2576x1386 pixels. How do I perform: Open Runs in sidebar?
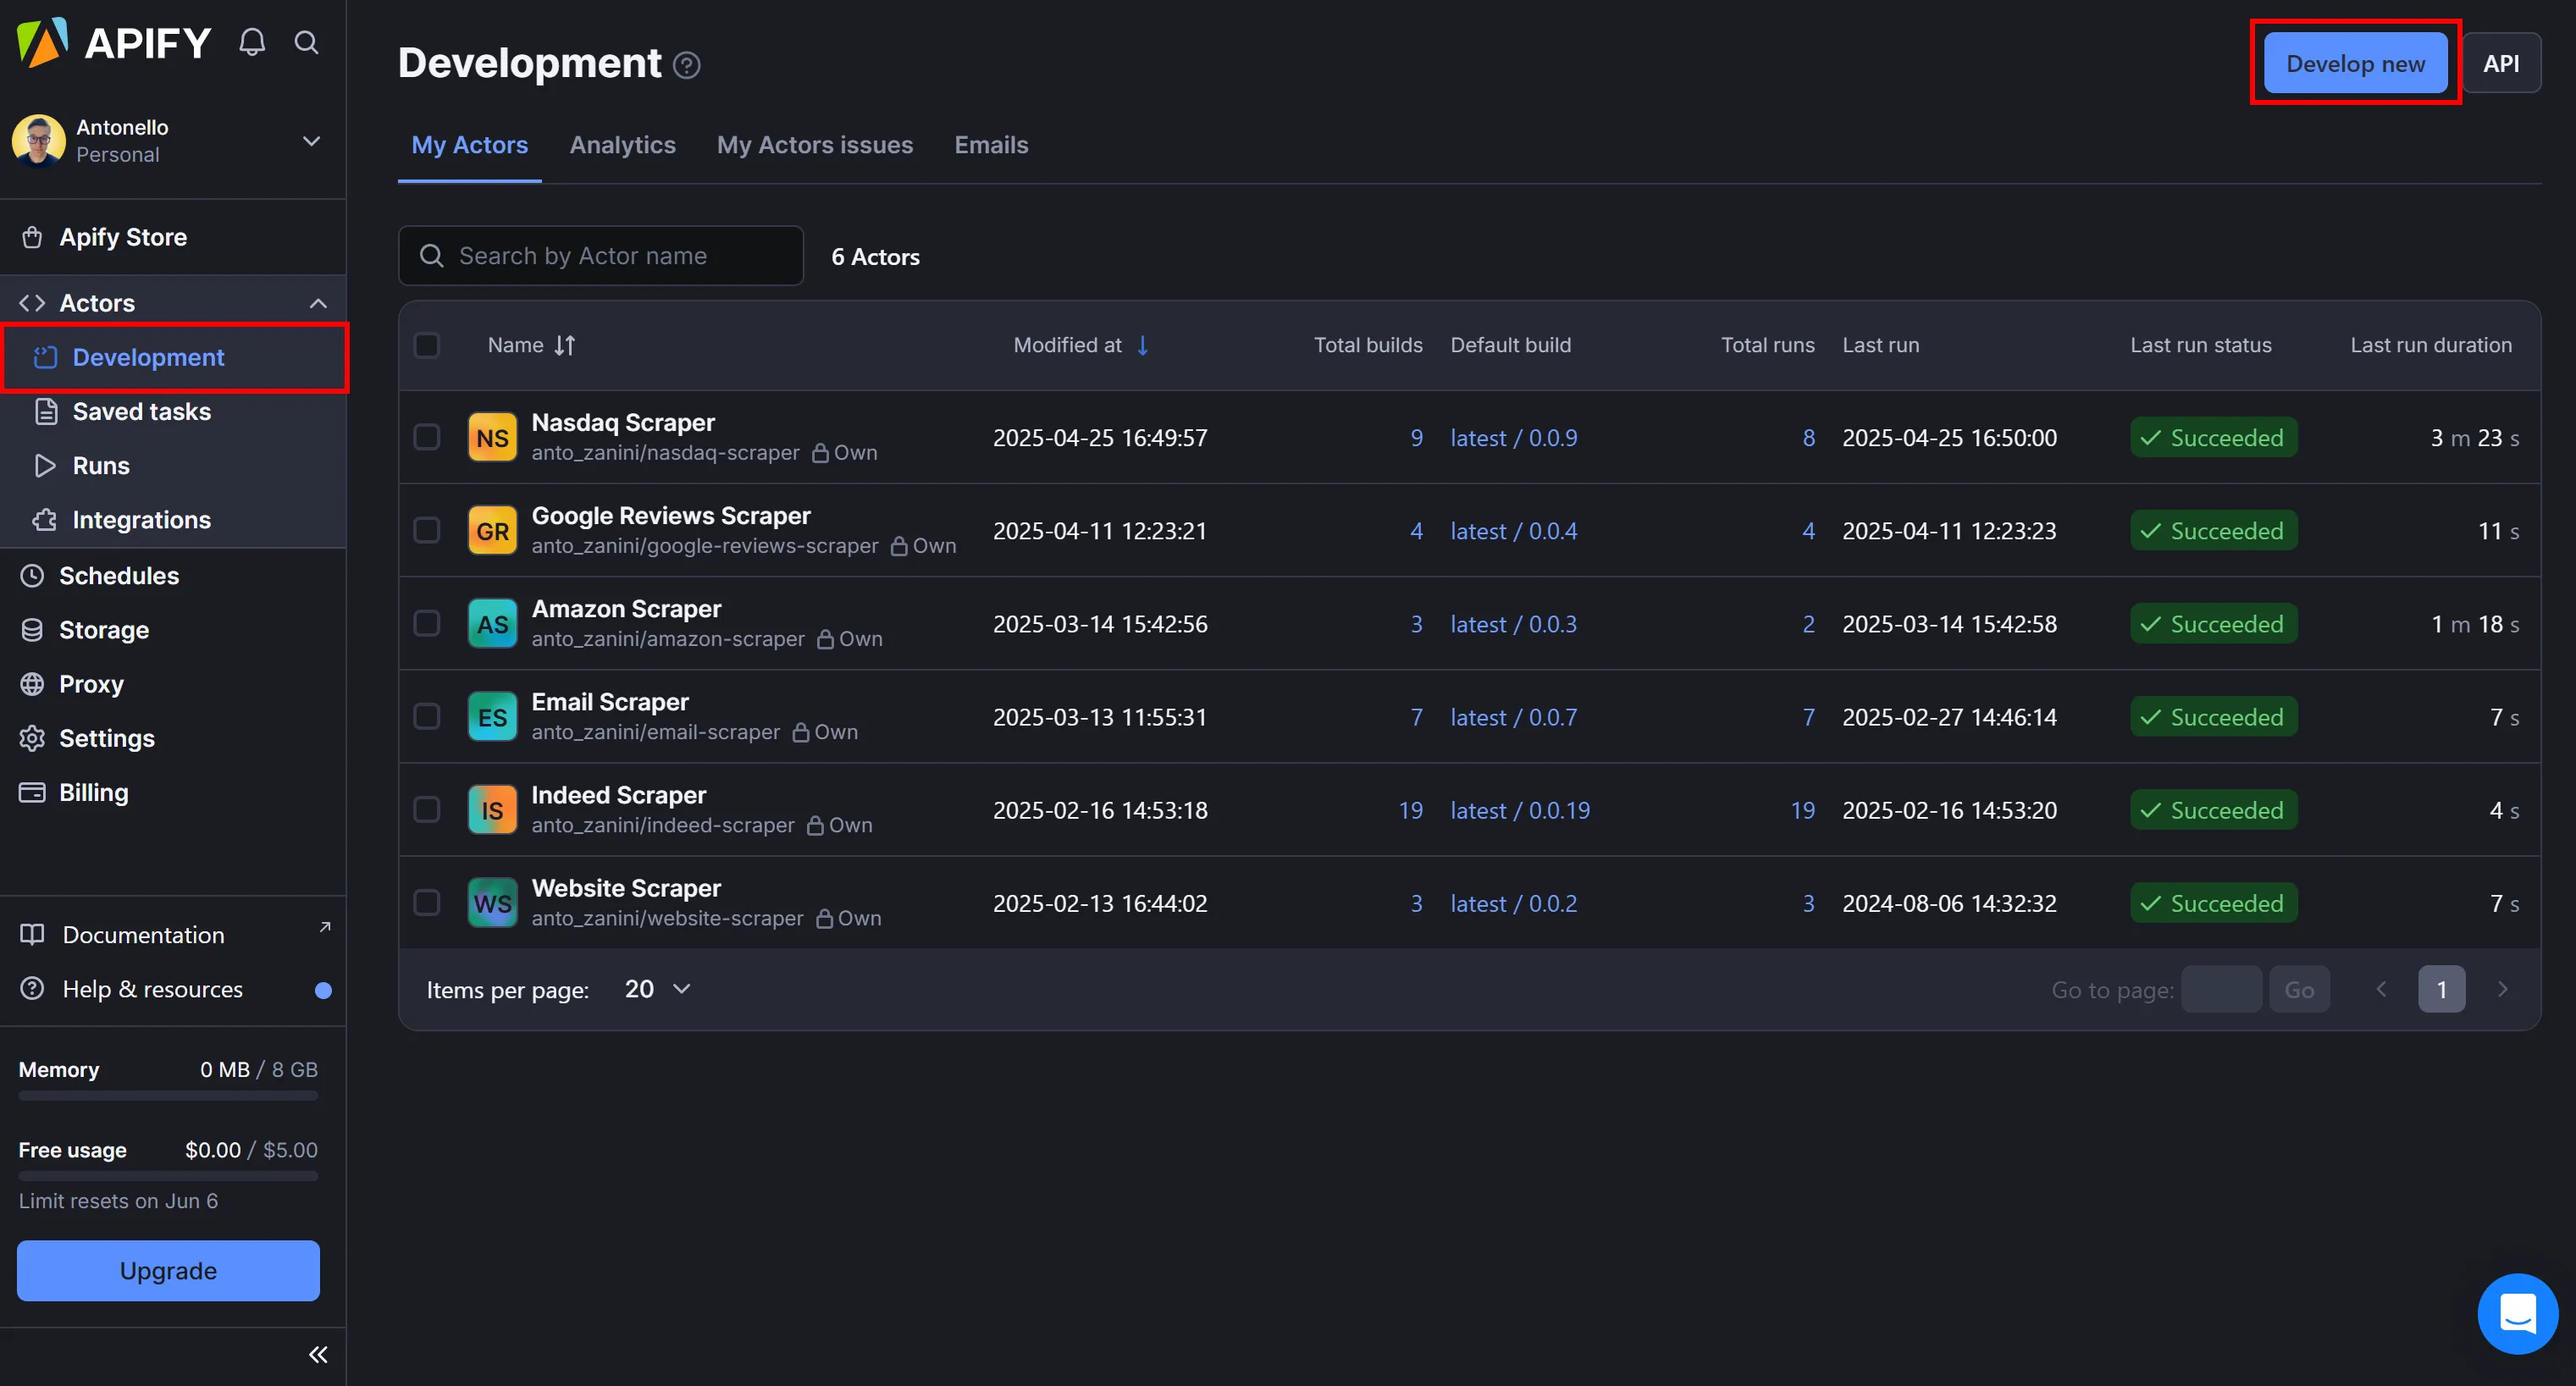173,465
